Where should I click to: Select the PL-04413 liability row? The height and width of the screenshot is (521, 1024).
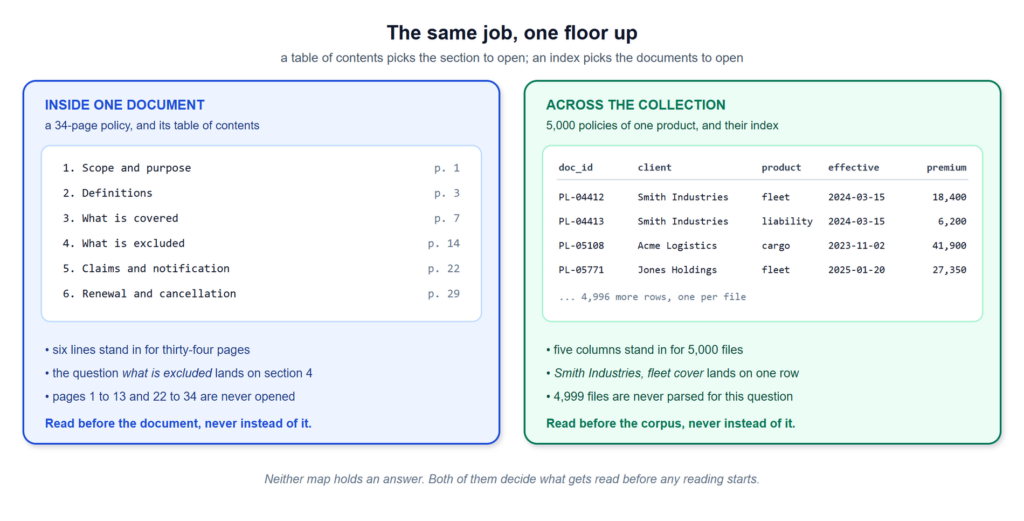coord(762,221)
